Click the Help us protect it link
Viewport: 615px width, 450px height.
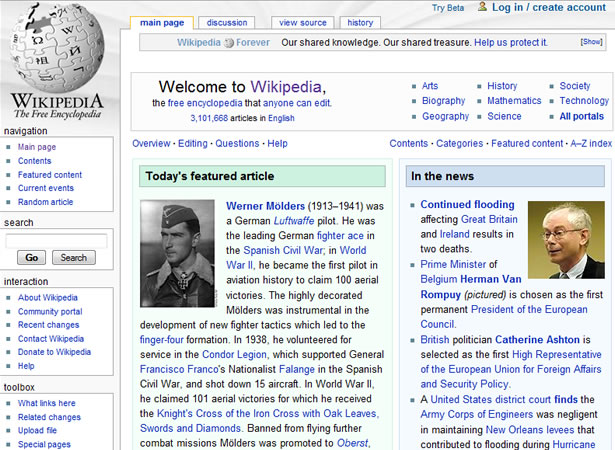(x=510, y=42)
